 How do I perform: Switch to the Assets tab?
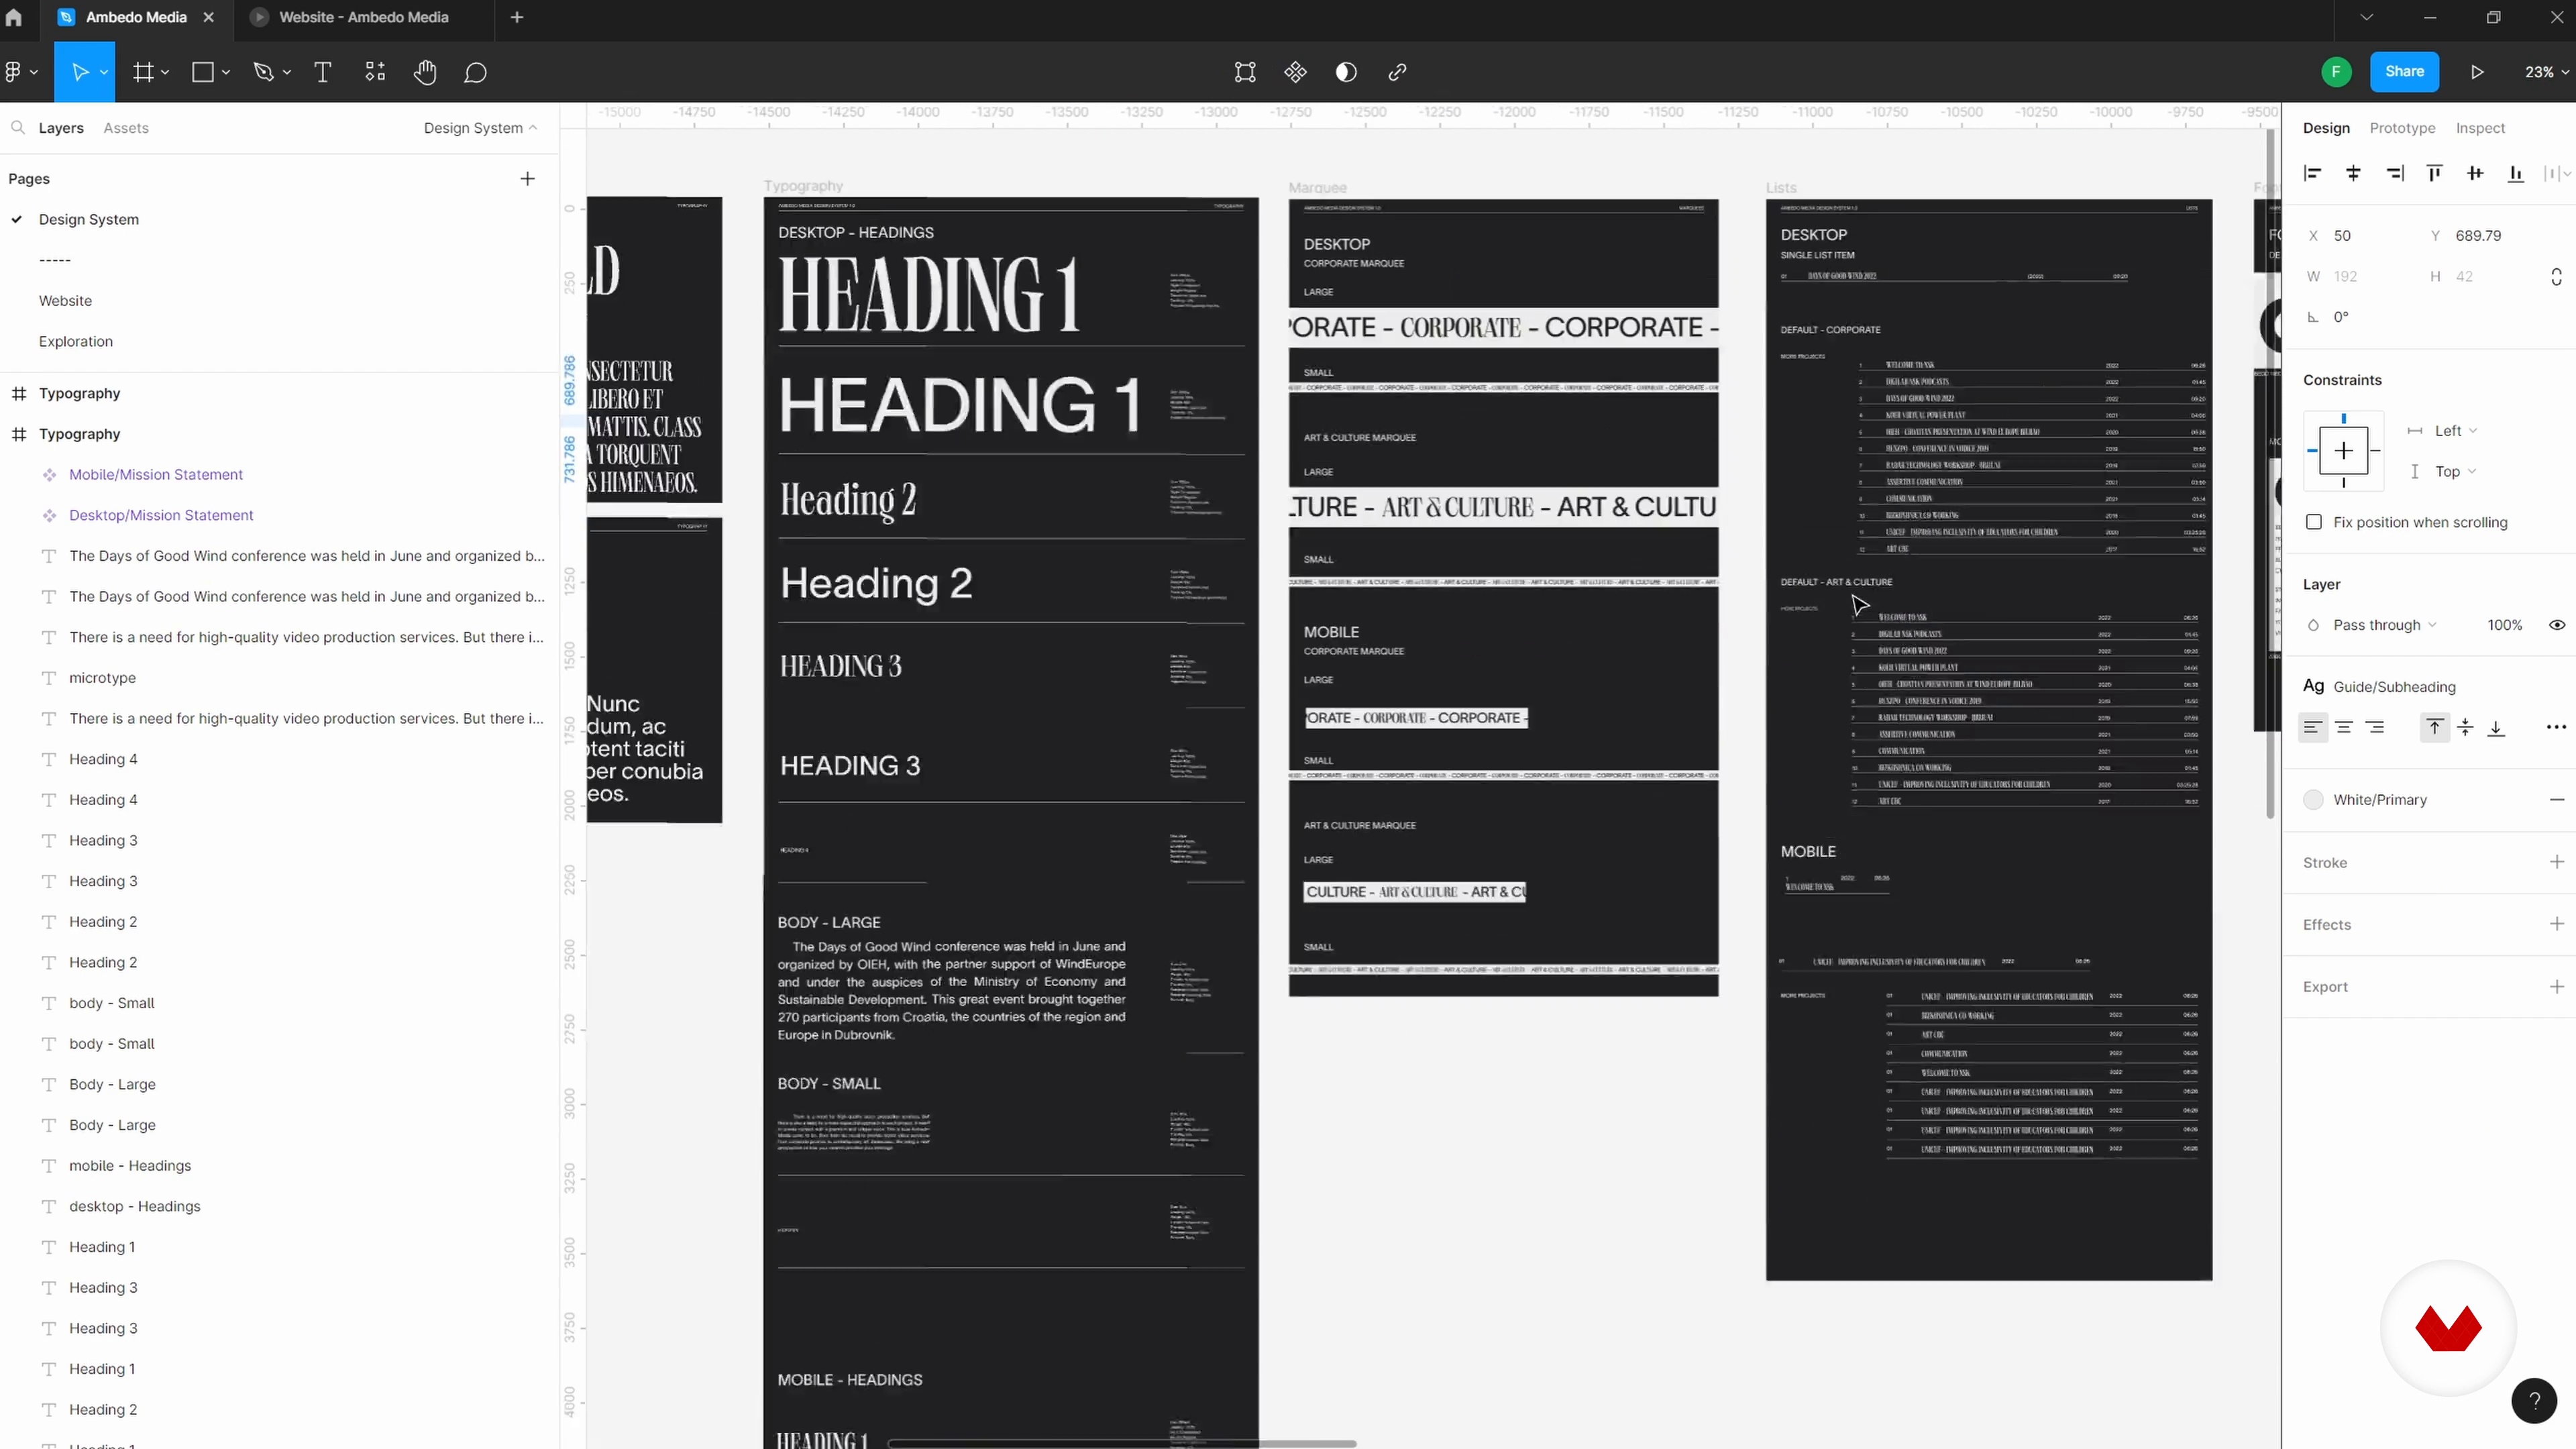click(126, 128)
